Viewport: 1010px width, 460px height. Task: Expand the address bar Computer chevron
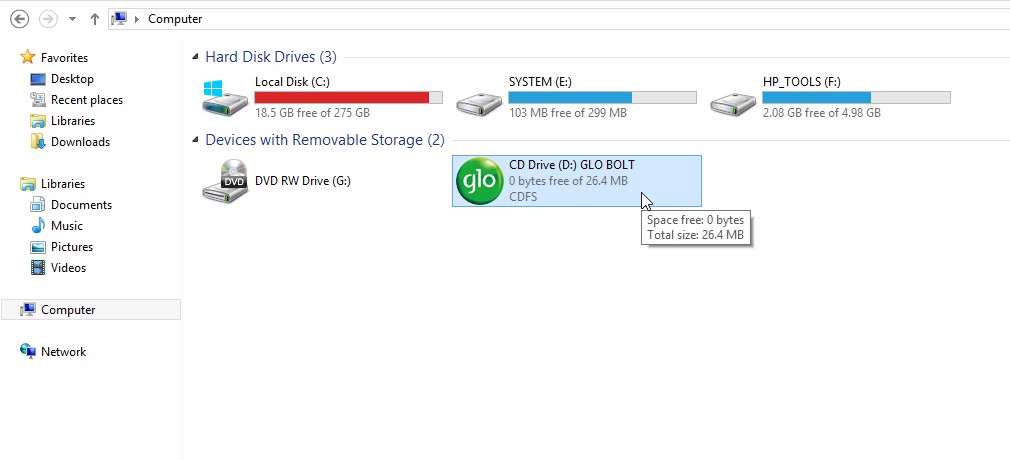tap(137, 19)
